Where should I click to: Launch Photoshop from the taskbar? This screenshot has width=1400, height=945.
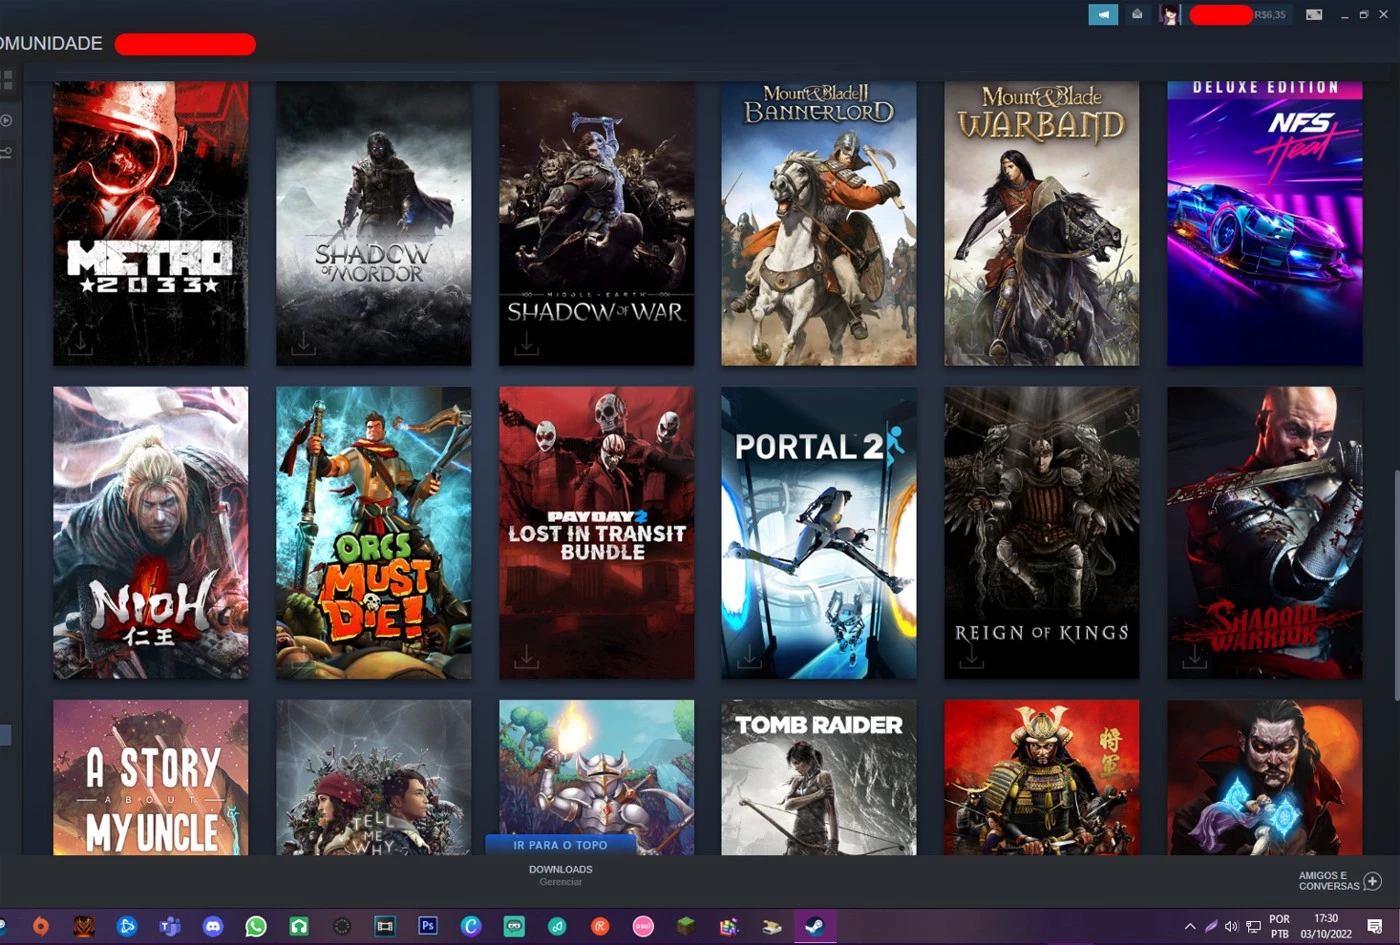428,926
